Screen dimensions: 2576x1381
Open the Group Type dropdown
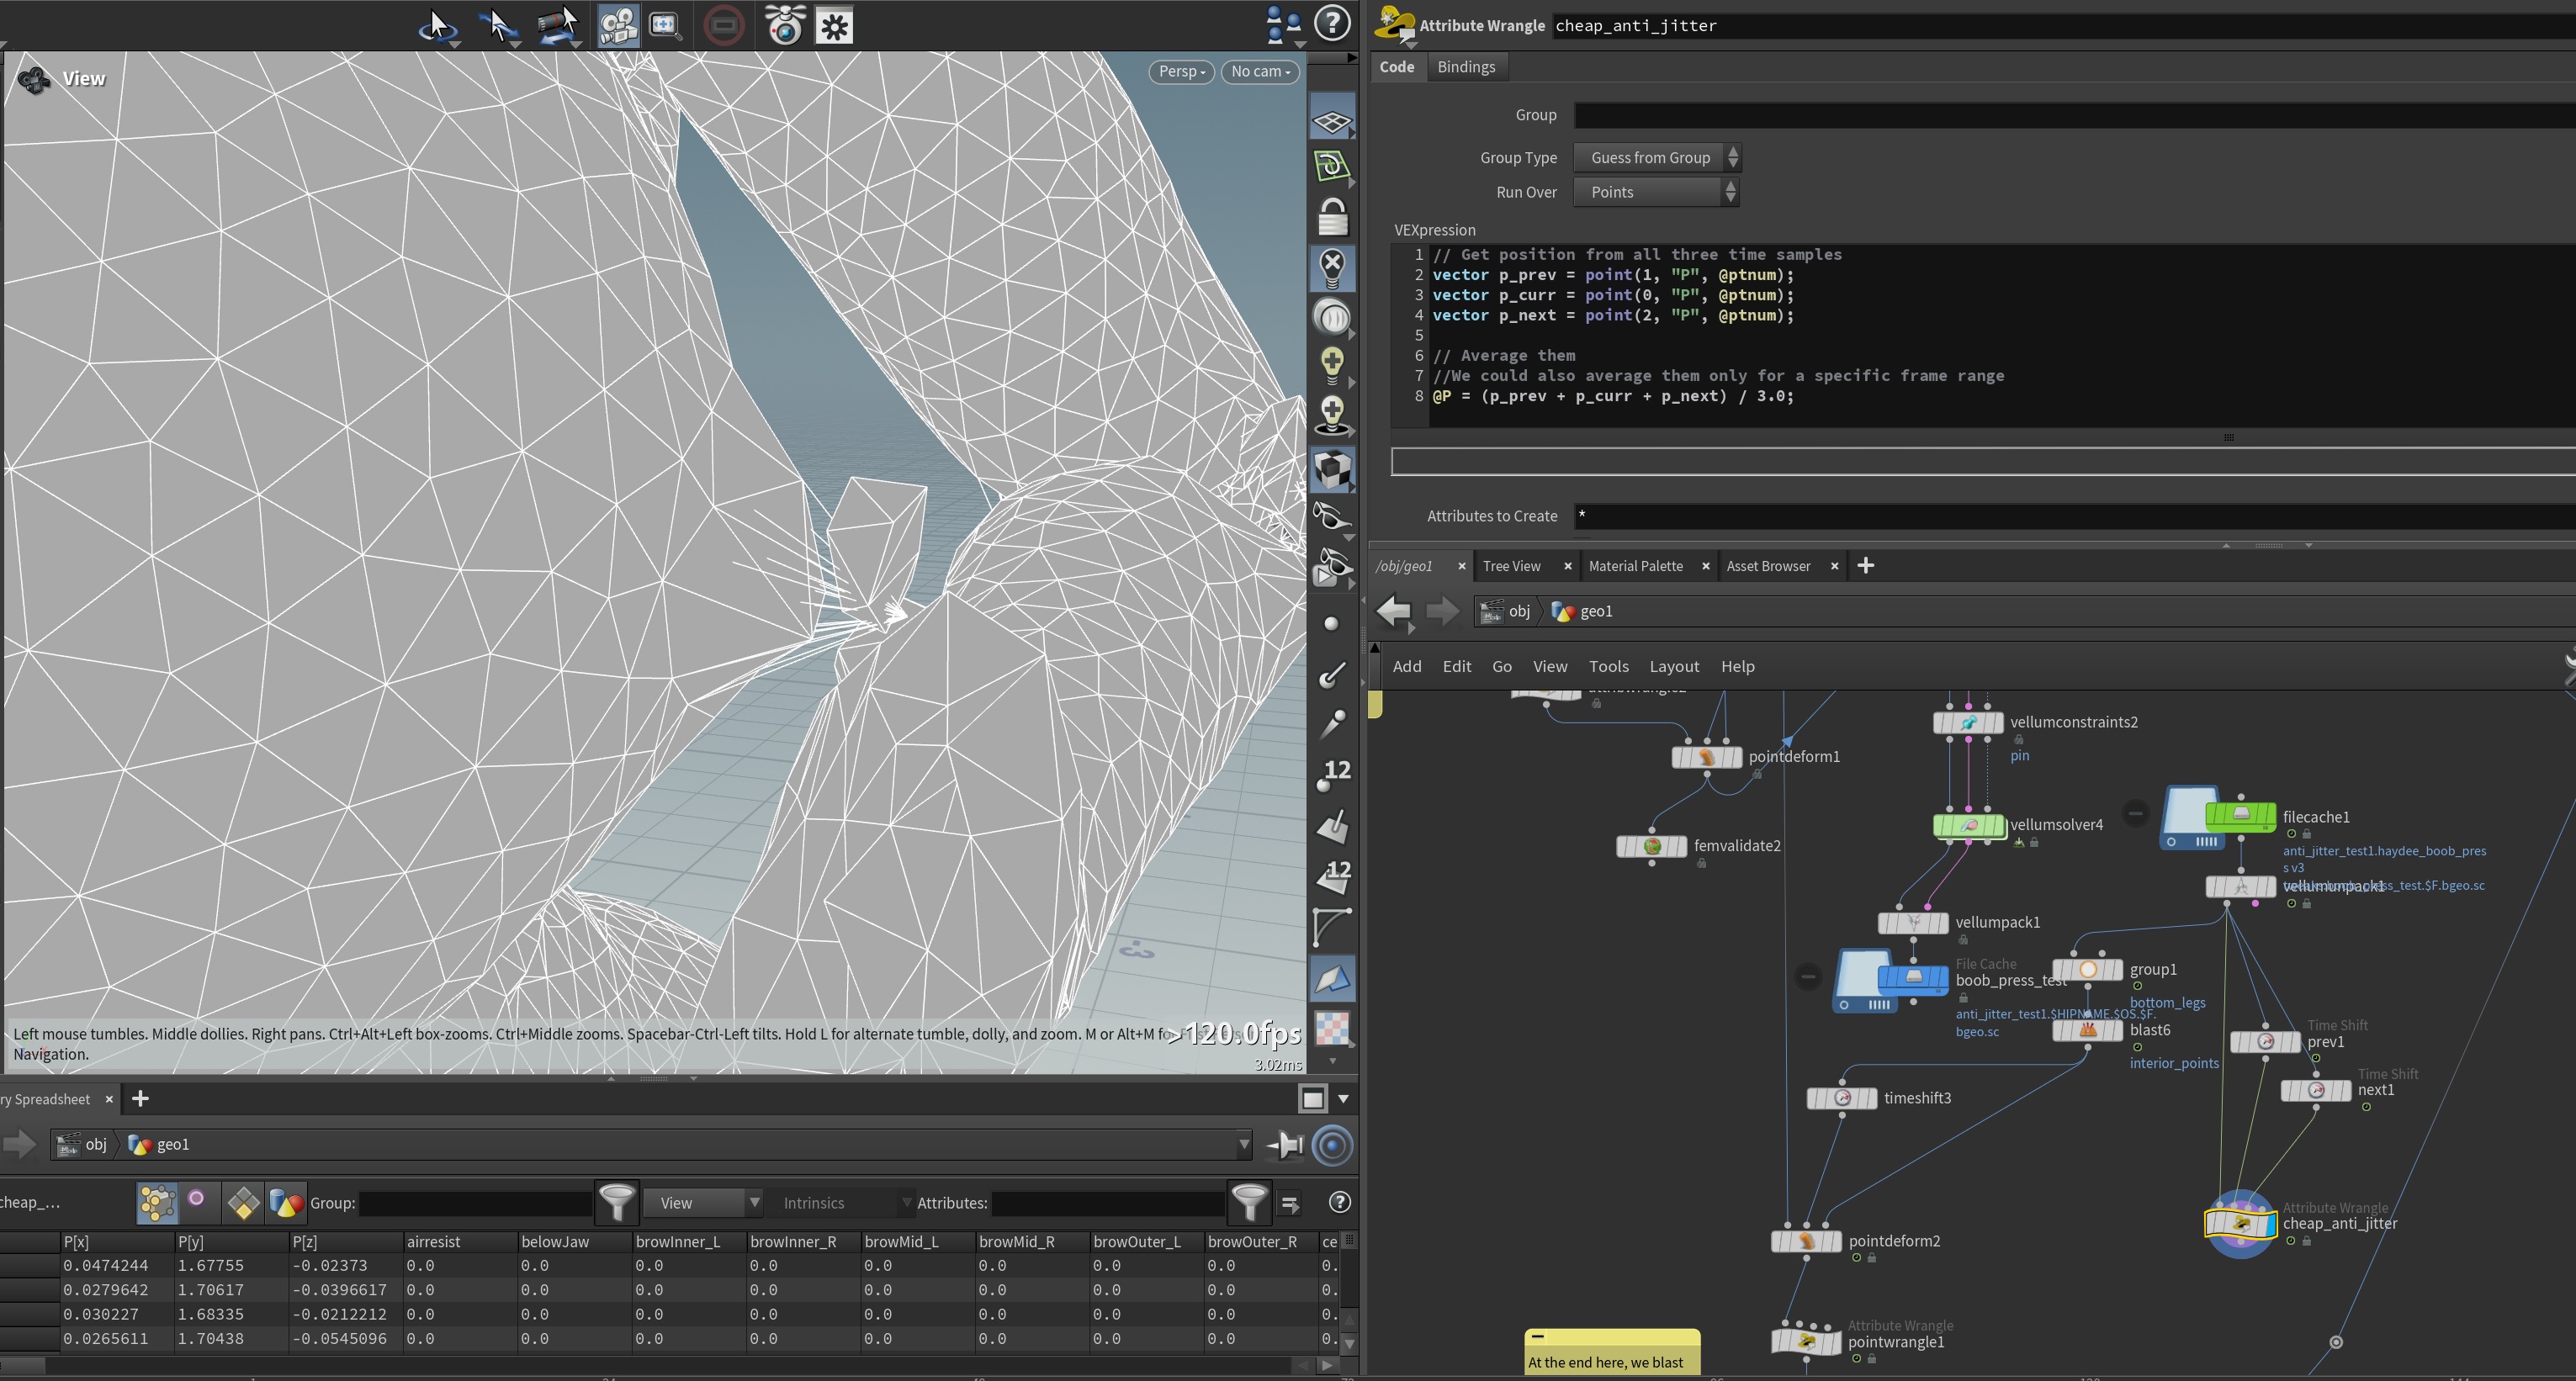click(x=1656, y=158)
